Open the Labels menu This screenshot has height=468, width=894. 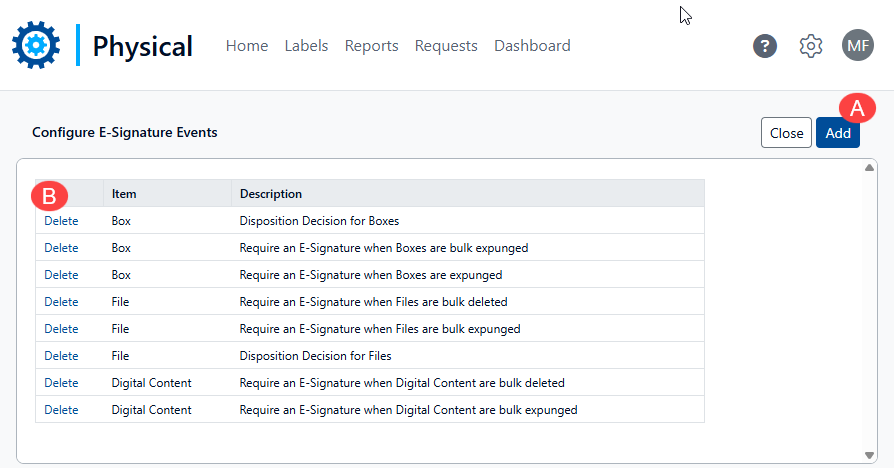[306, 46]
